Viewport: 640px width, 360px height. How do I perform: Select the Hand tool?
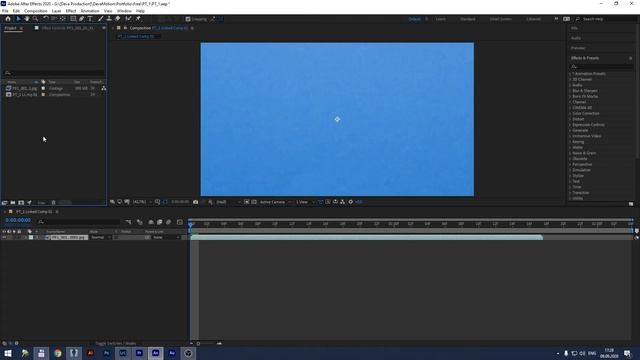(x=27, y=19)
